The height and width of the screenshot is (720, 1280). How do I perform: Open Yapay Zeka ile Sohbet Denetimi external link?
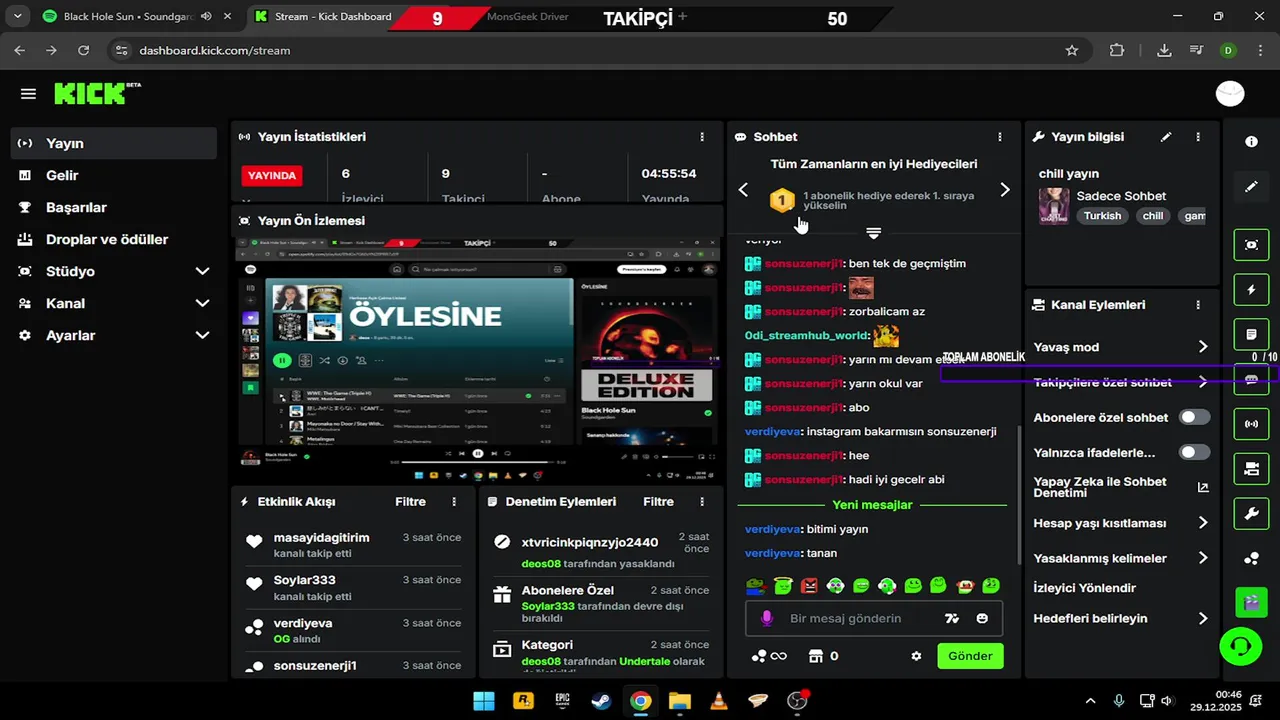coord(1202,488)
